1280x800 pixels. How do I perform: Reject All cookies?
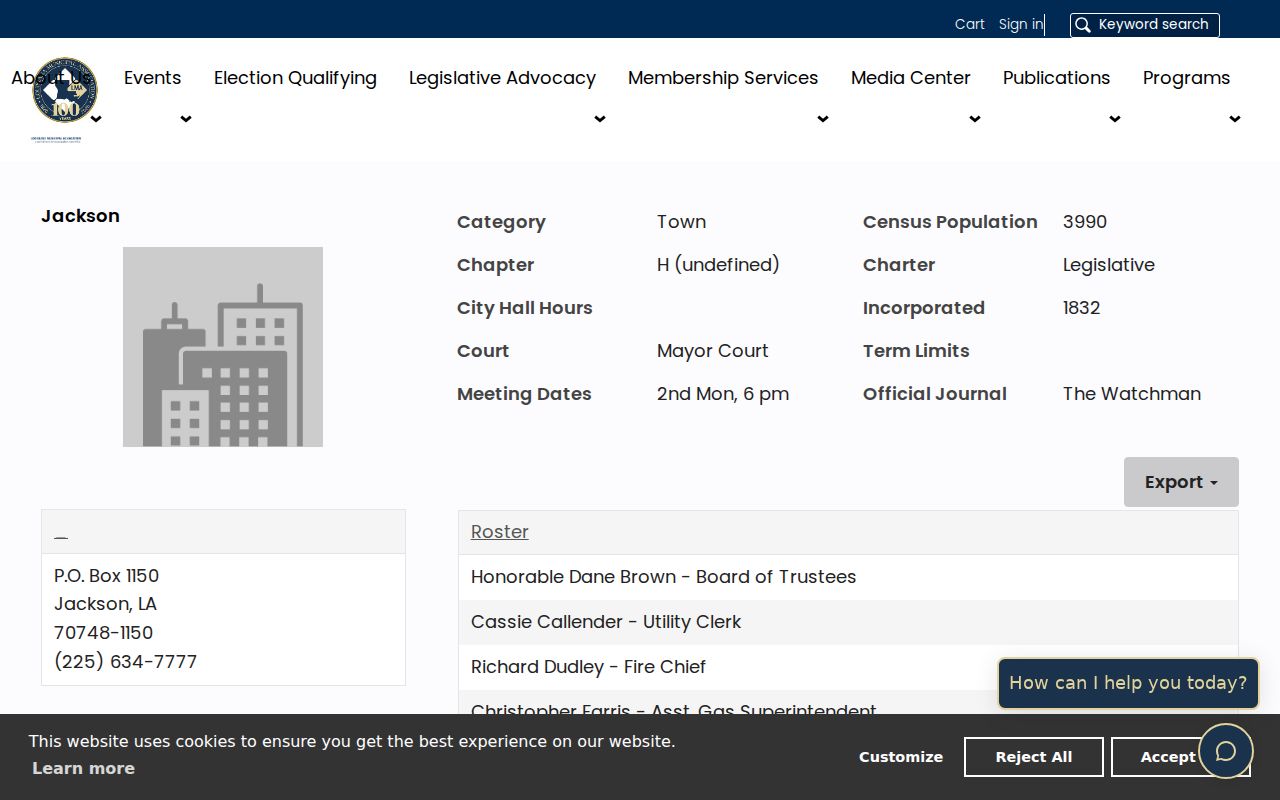click(1034, 757)
